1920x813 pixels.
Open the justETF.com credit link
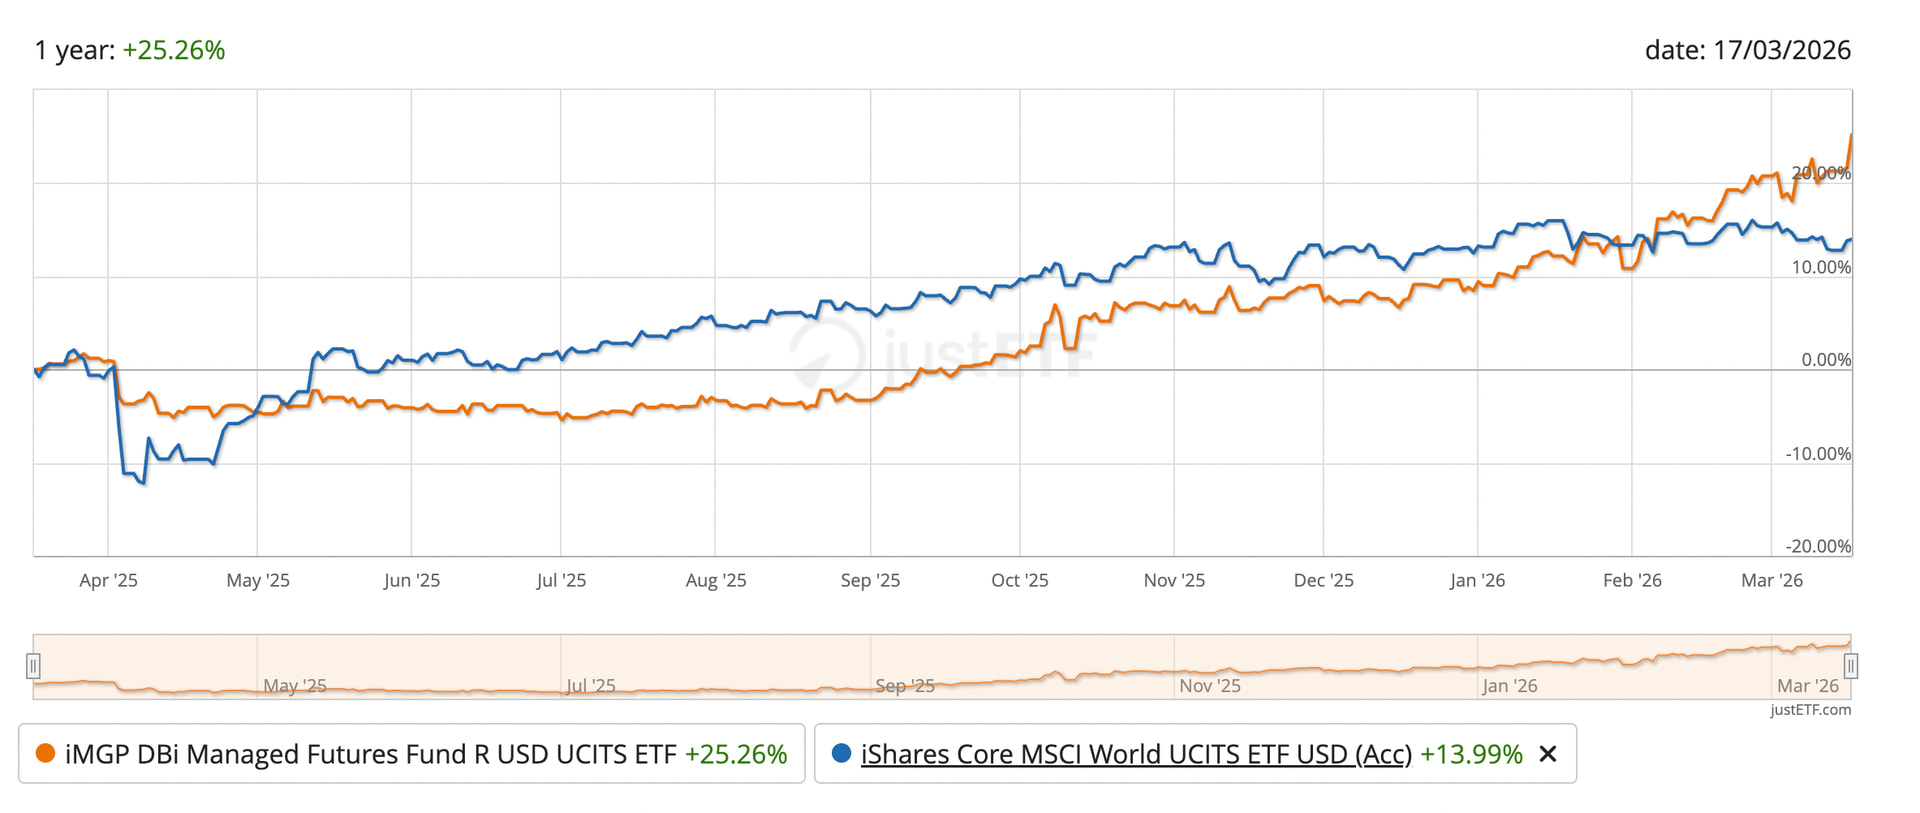1810,710
